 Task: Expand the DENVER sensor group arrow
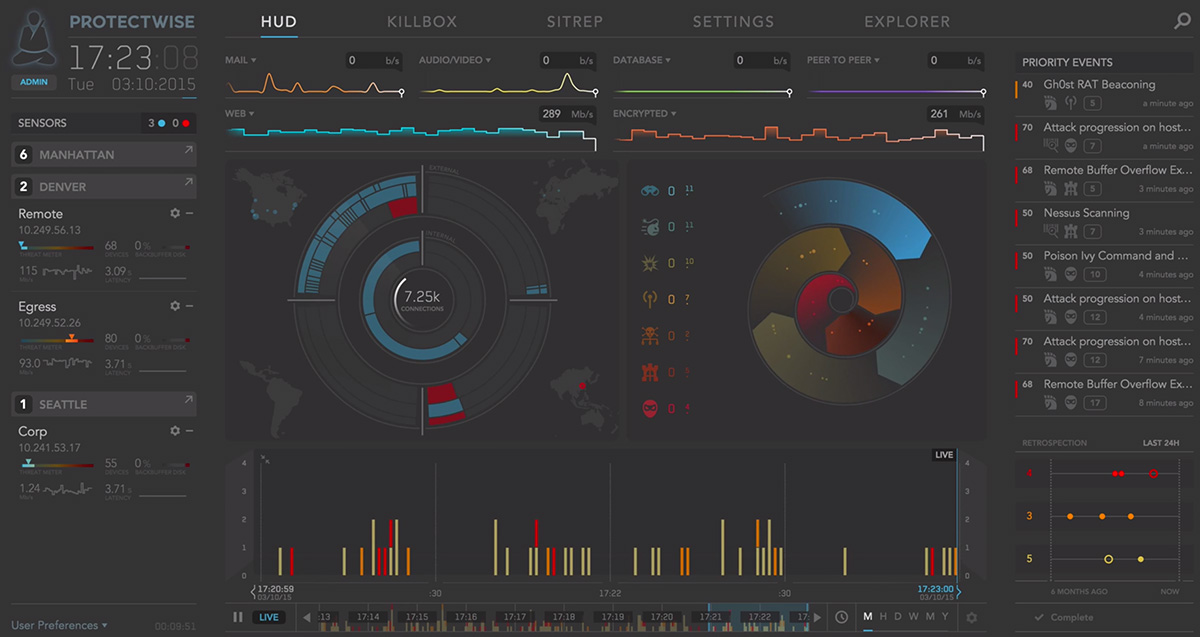tap(188, 183)
